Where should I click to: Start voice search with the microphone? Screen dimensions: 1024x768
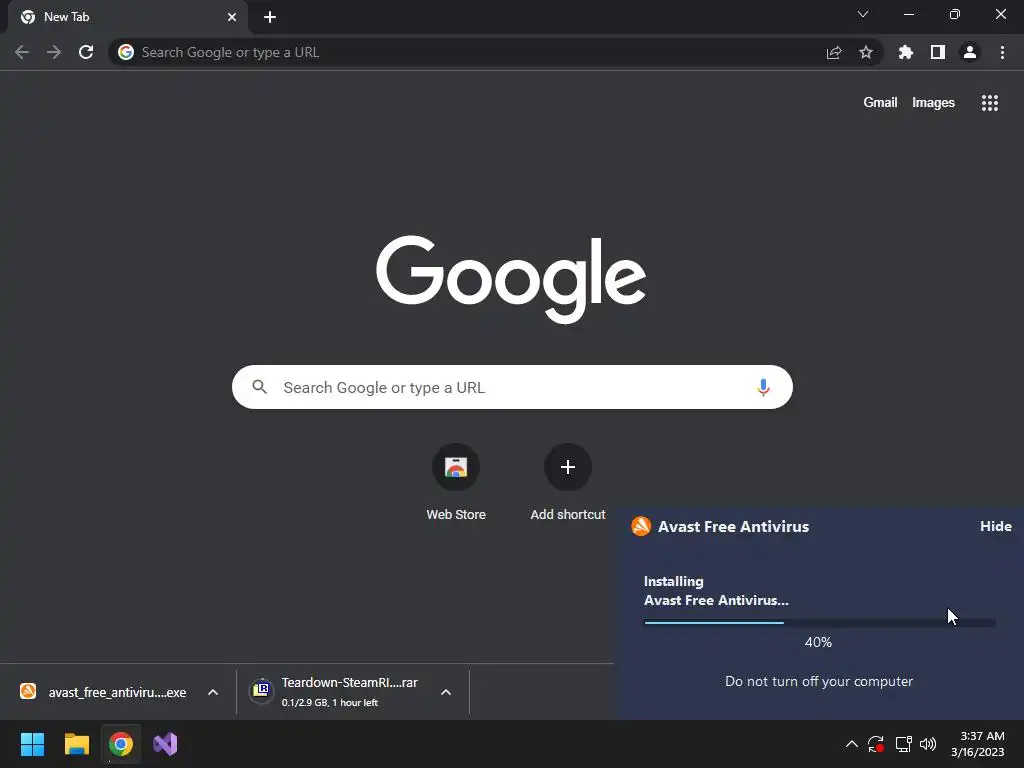tap(763, 387)
